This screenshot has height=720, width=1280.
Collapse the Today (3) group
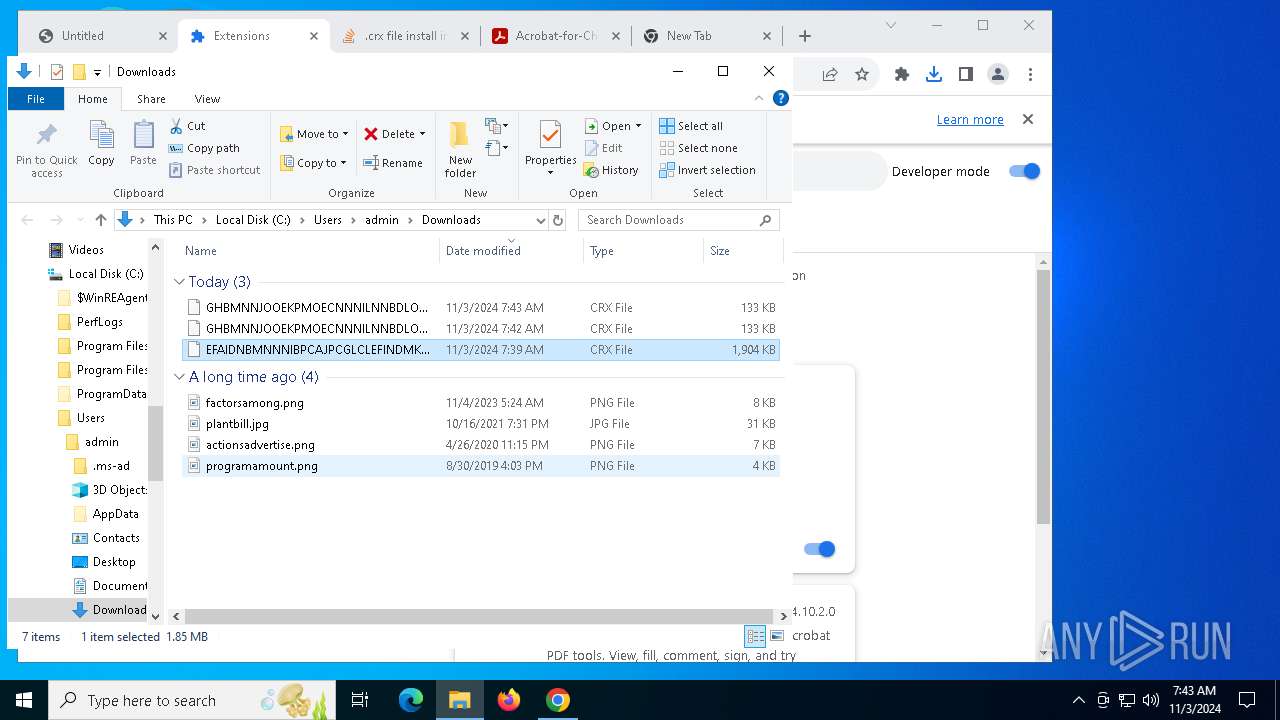click(x=180, y=282)
